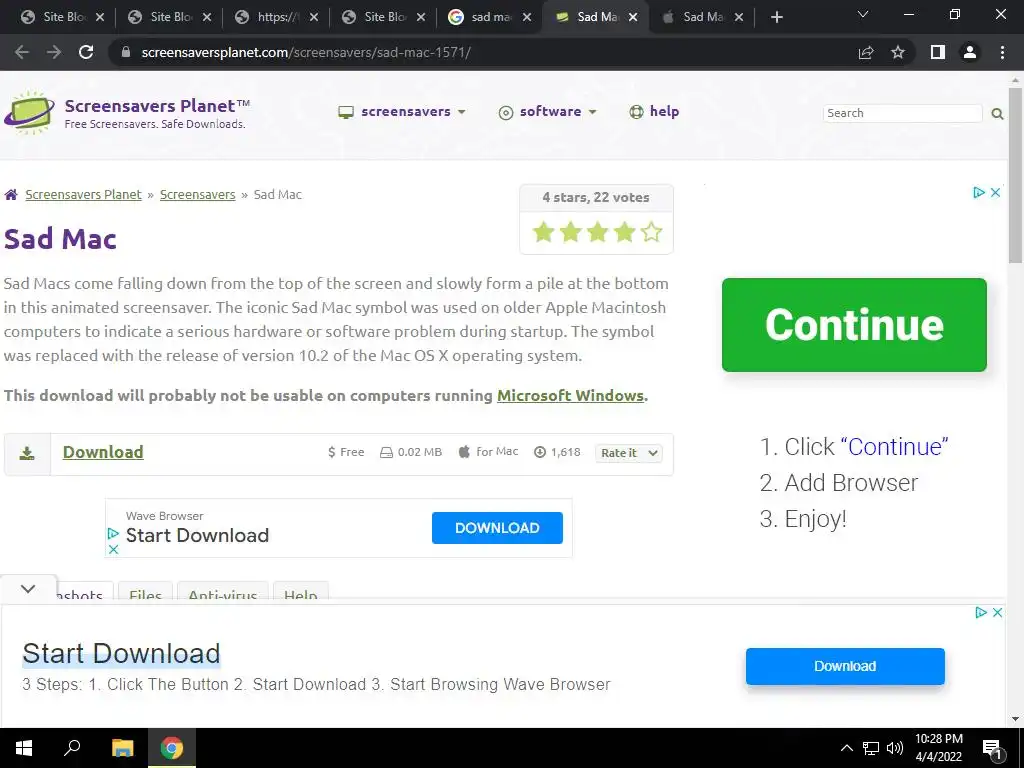The image size is (1024, 768).
Task: Open the Help tab on page
Action: coord(300,590)
